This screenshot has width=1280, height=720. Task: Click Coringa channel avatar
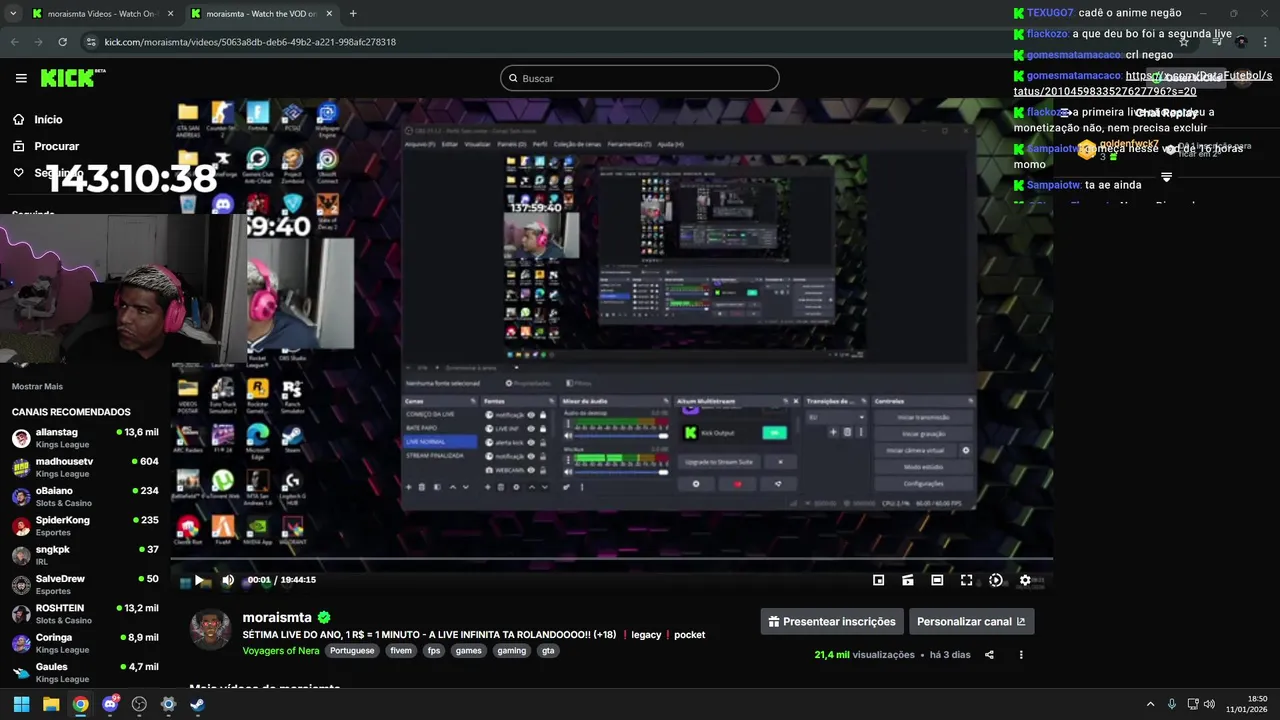pos(21,643)
